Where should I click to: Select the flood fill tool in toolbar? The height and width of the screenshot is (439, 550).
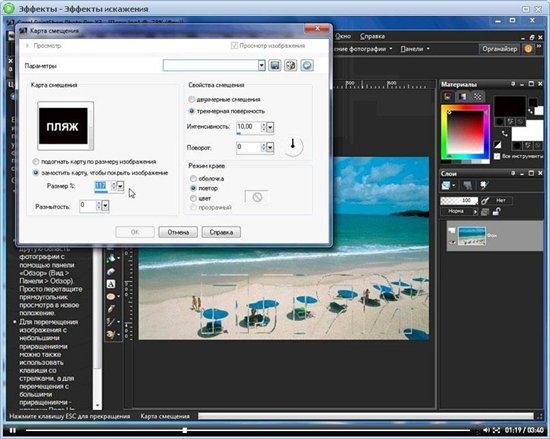[111, 258]
